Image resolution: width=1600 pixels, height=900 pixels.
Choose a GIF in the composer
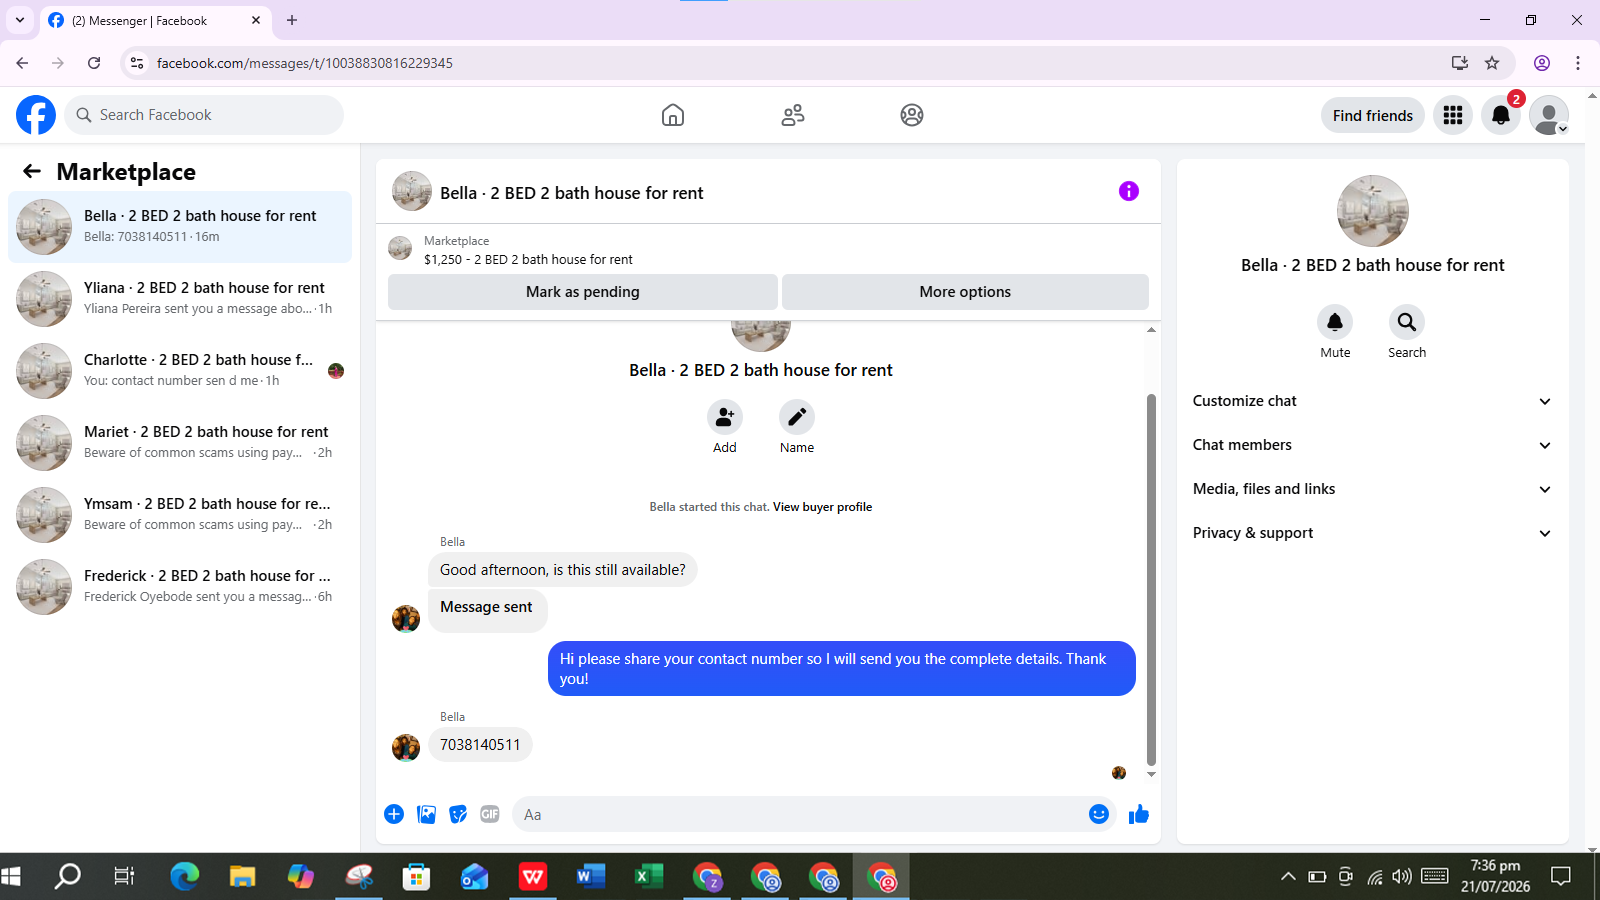tap(490, 814)
